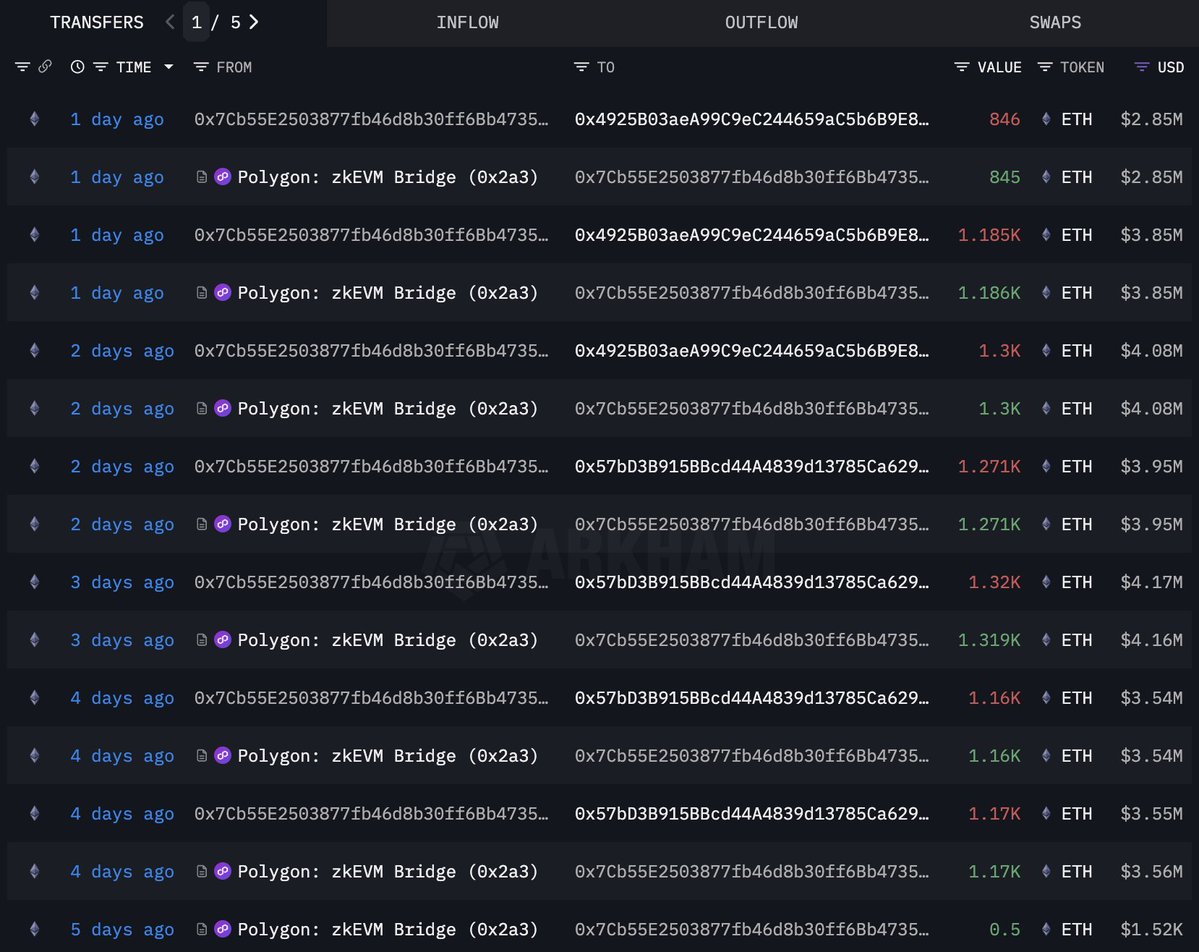Select the TRANSFERS tab
Viewport: 1199px width, 952px height.
click(96, 23)
